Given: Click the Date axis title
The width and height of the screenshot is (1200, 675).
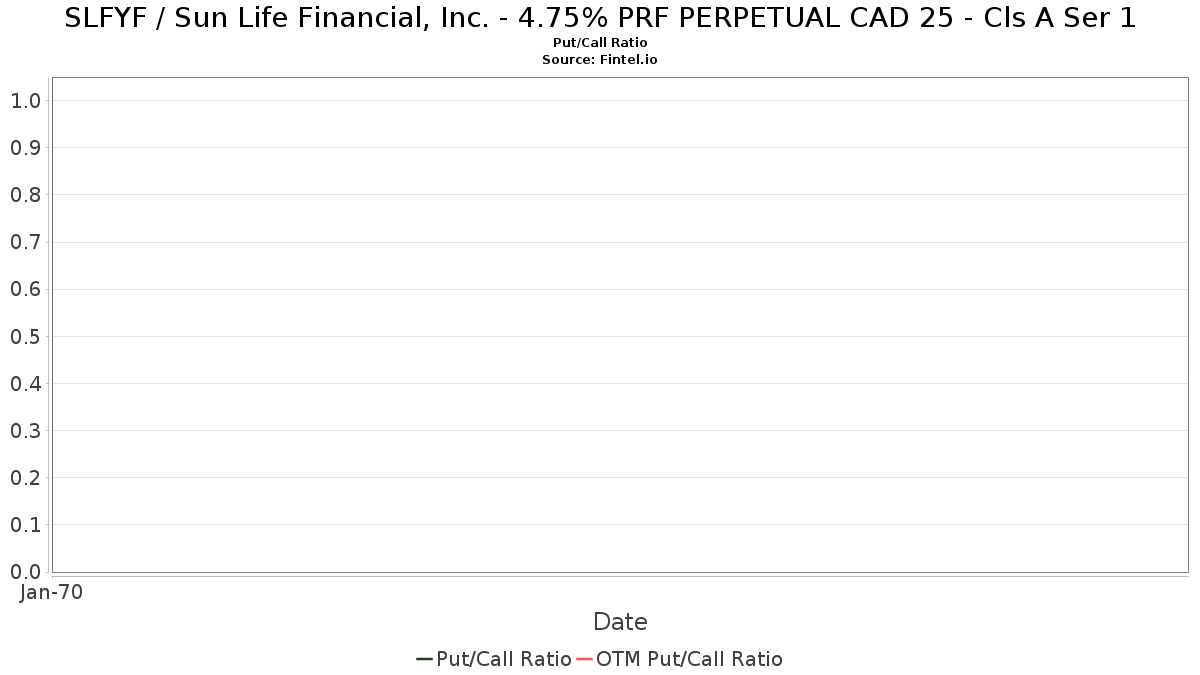Looking at the screenshot, I should coord(620,622).
